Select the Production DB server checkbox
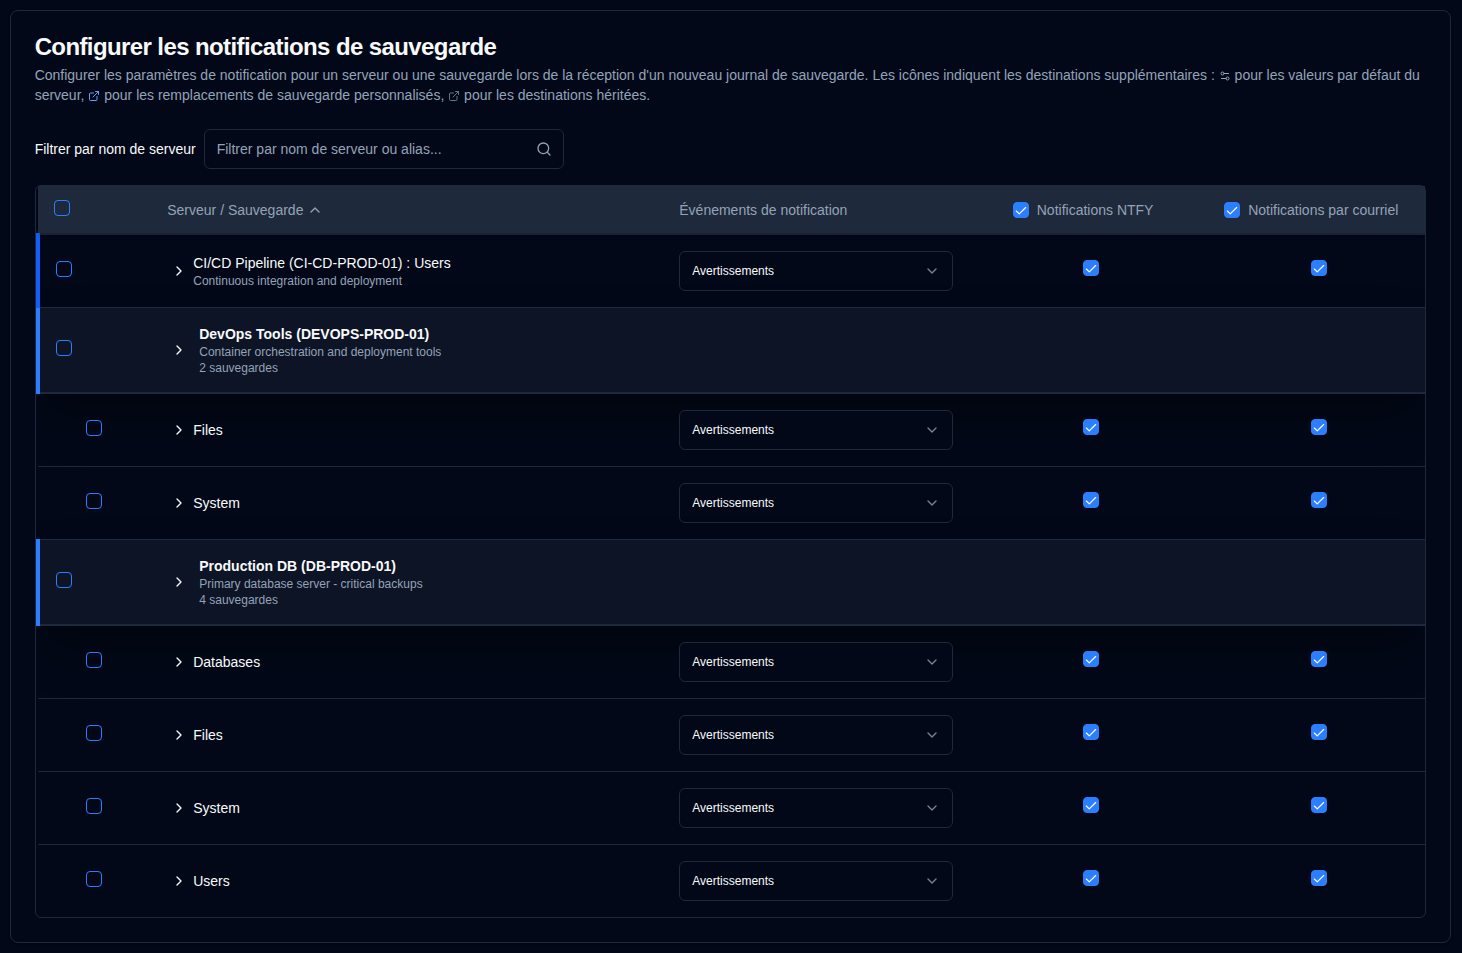The width and height of the screenshot is (1462, 953). point(64,580)
